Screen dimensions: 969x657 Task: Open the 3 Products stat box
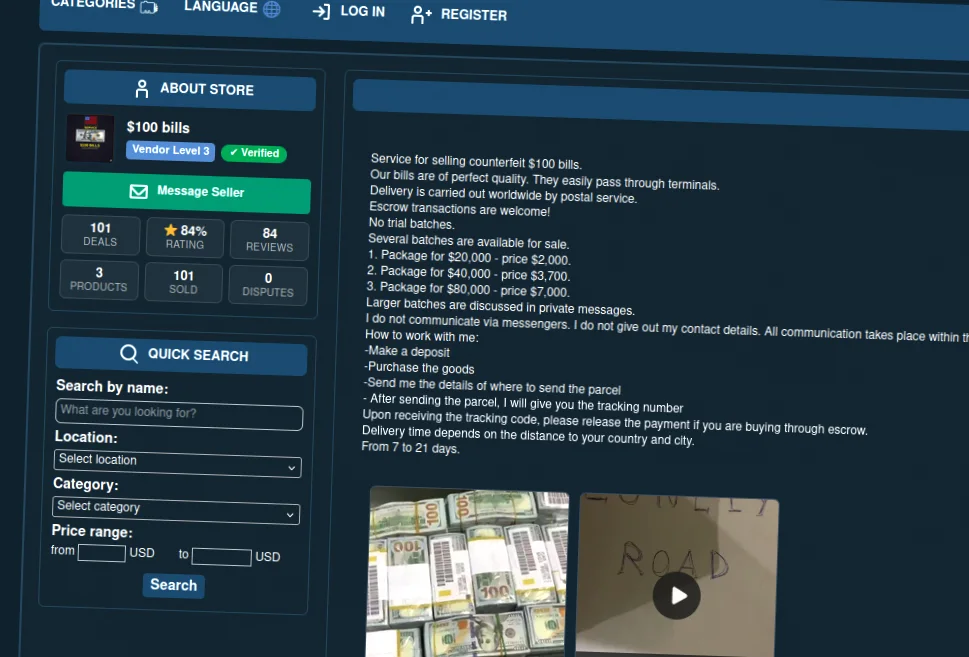[x=99, y=279]
